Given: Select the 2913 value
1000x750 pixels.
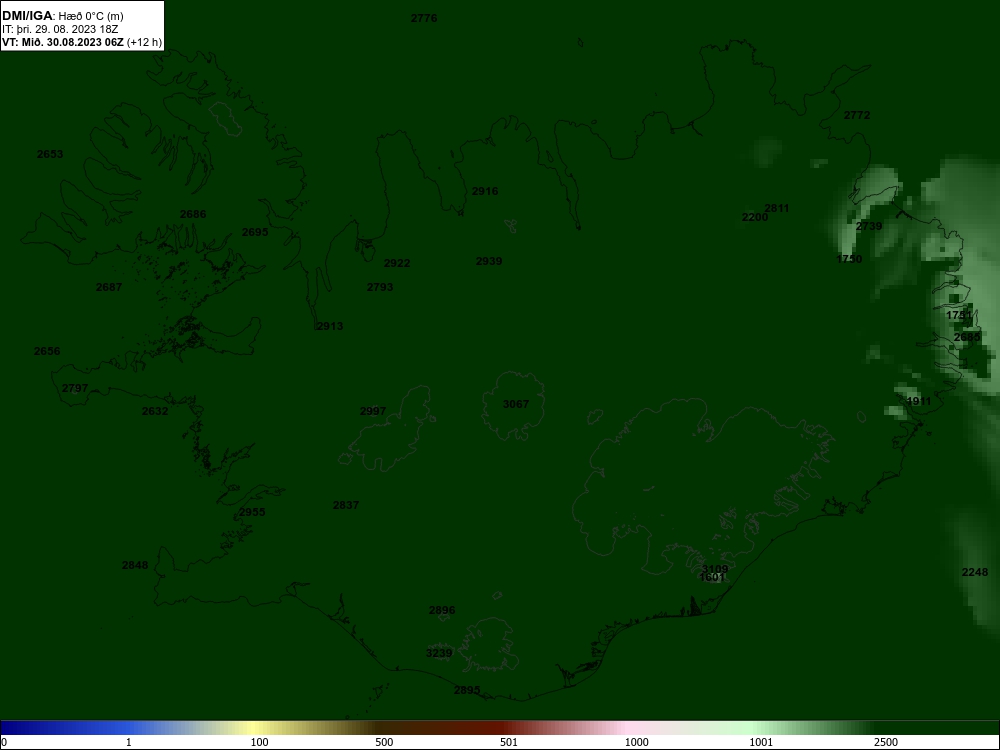Looking at the screenshot, I should point(330,326).
